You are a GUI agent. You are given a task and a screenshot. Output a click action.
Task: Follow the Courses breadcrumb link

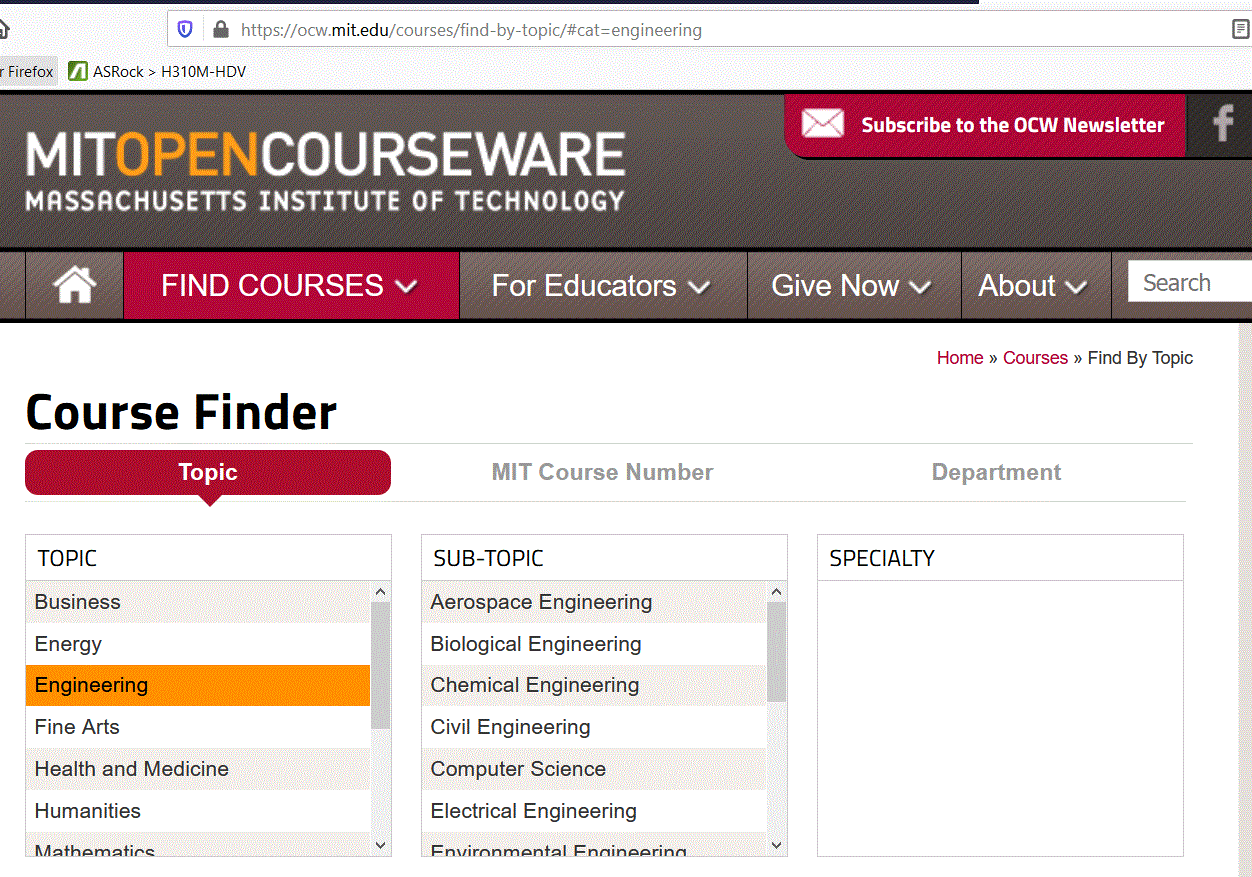(x=1035, y=358)
